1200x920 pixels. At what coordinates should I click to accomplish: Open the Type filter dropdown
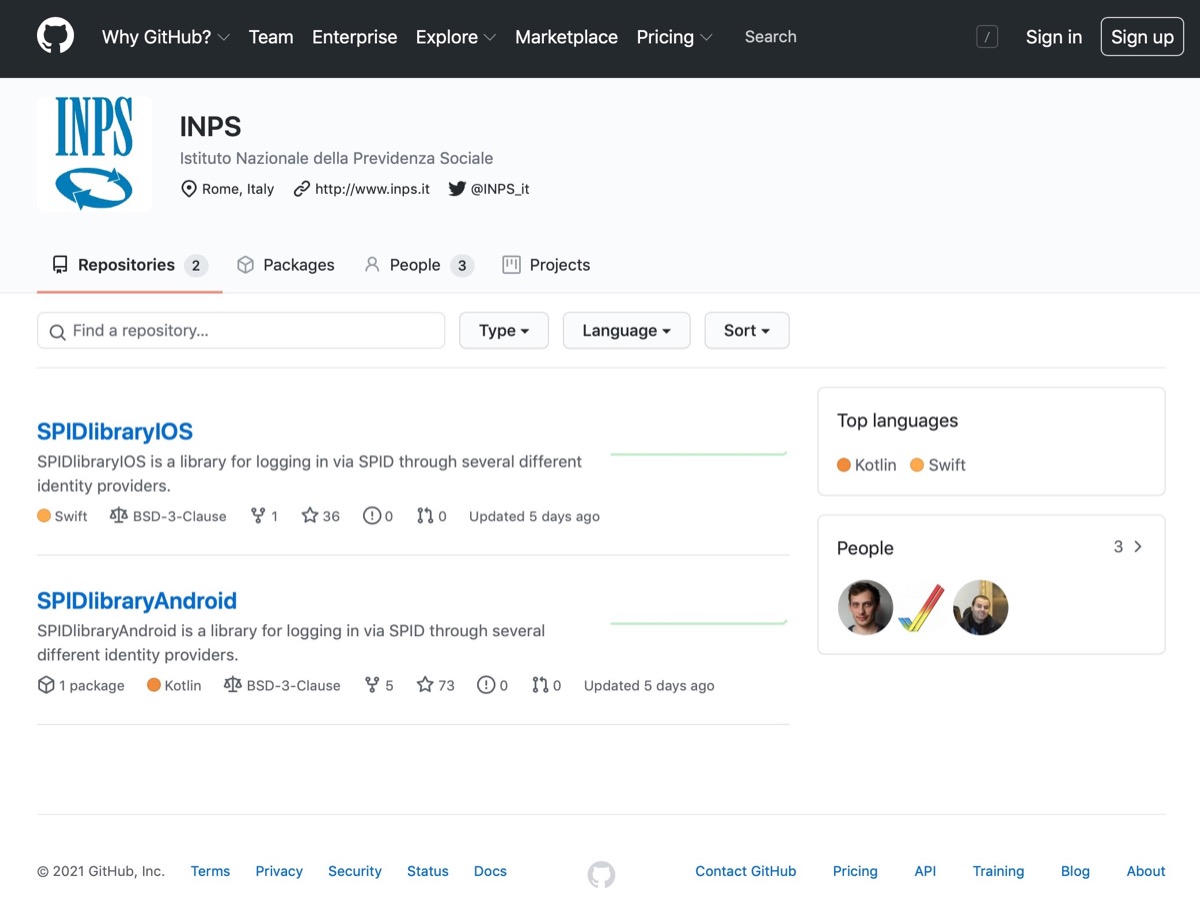tap(503, 331)
